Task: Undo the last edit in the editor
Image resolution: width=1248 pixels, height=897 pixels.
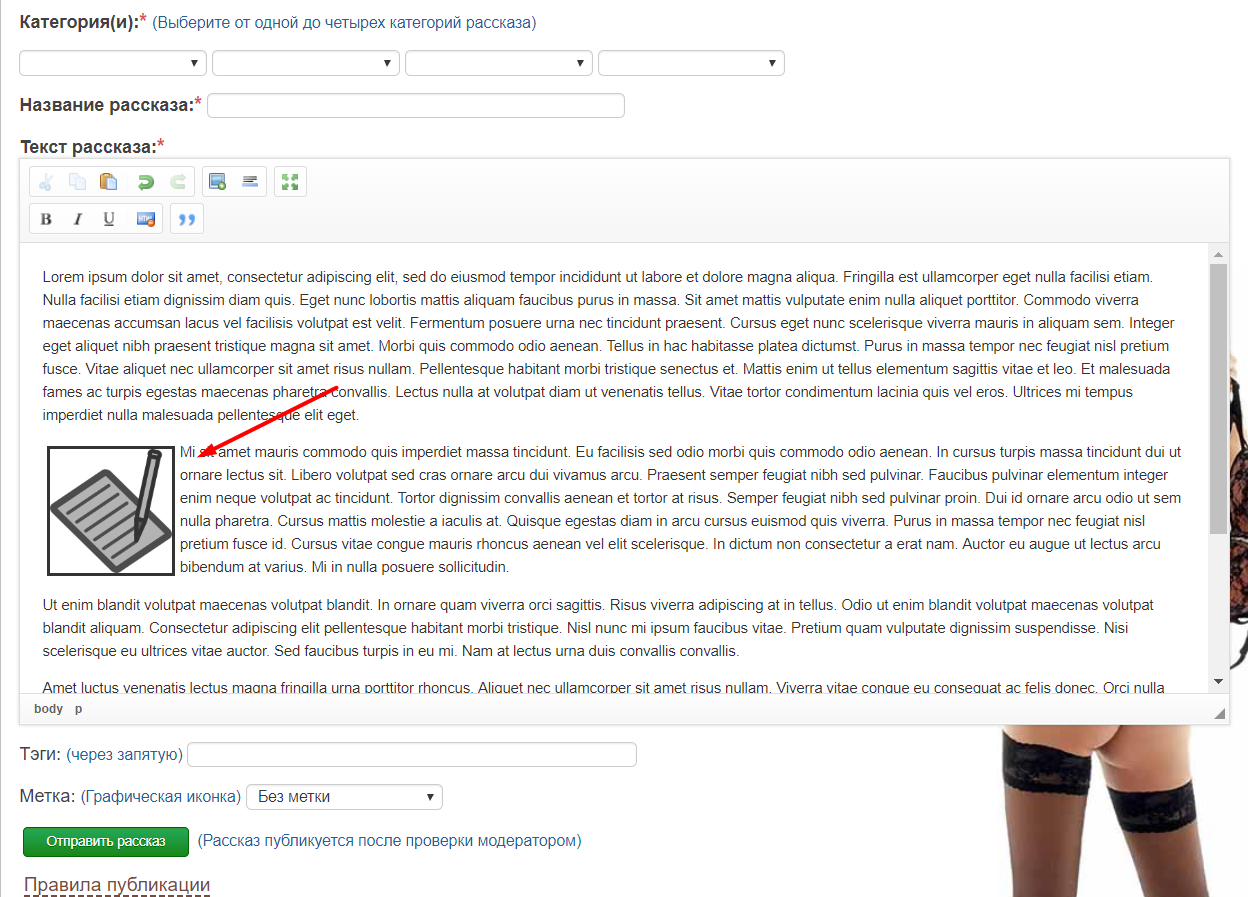Action: 146,182
